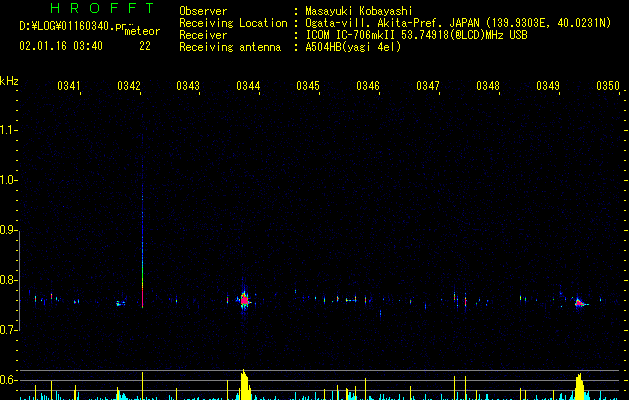This screenshot has height=400, width=629.
Task: Click the large yellow power peak near 0349
Action: pyautogui.click(x=579, y=387)
